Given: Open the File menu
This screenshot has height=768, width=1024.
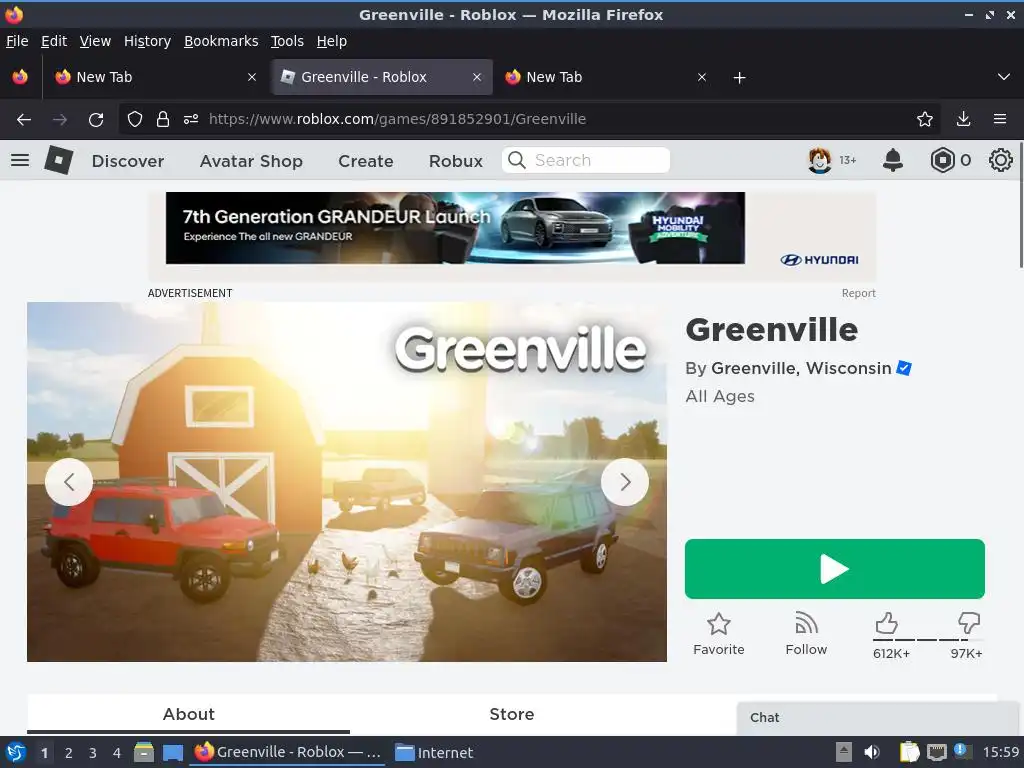Looking at the screenshot, I should pyautogui.click(x=17, y=41).
